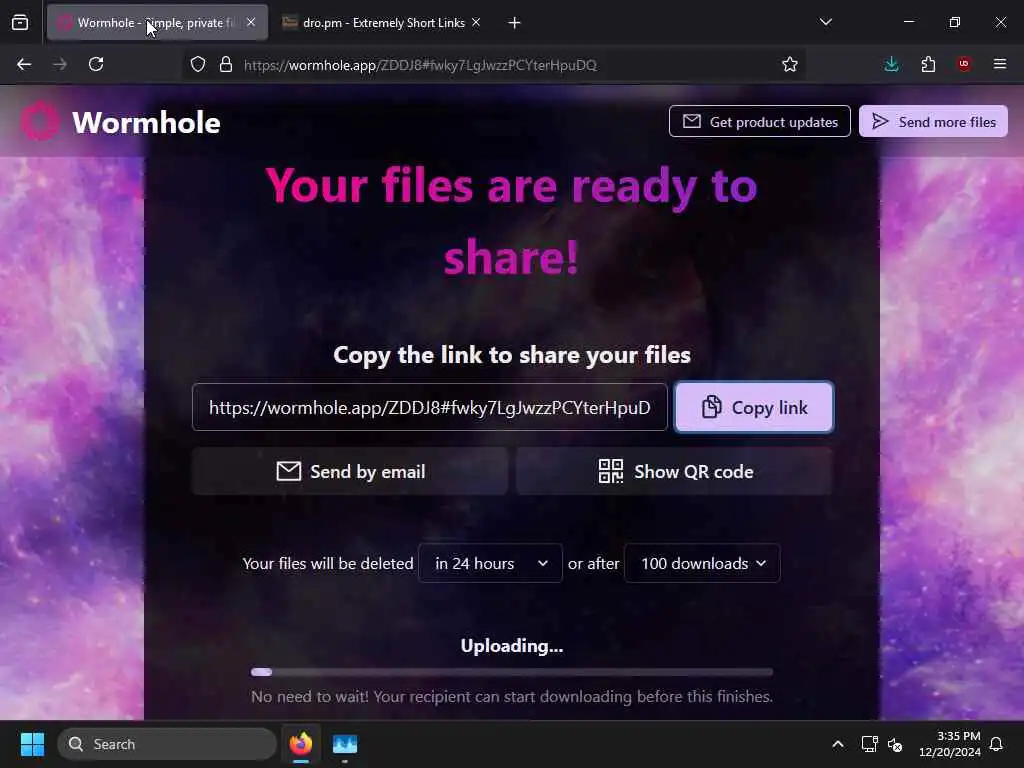Click the muted volume tray icon
This screenshot has height=768, width=1024.
[x=895, y=744]
